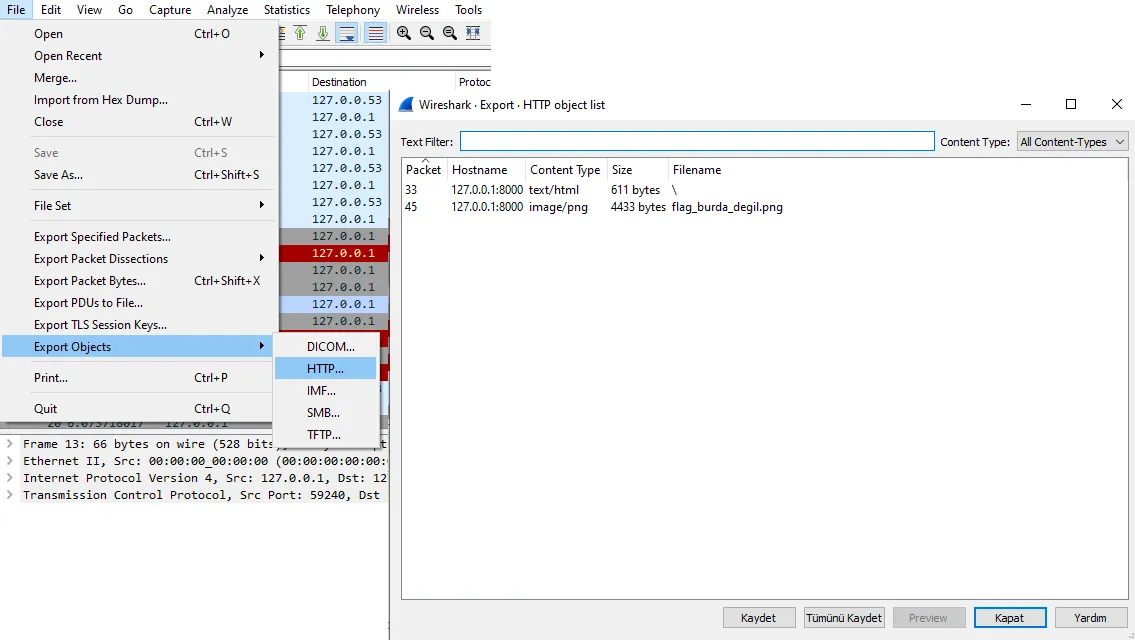Screen dimensions: 1135x640
Task: Sort by the Packet column header
Action: point(424,169)
